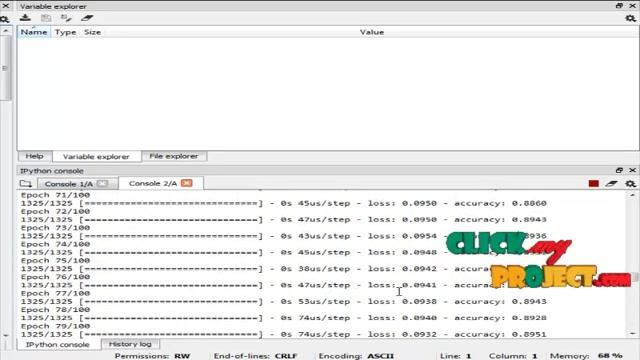Browse tabs icon left of Console 1/A
640x360 pixels.
(26, 184)
